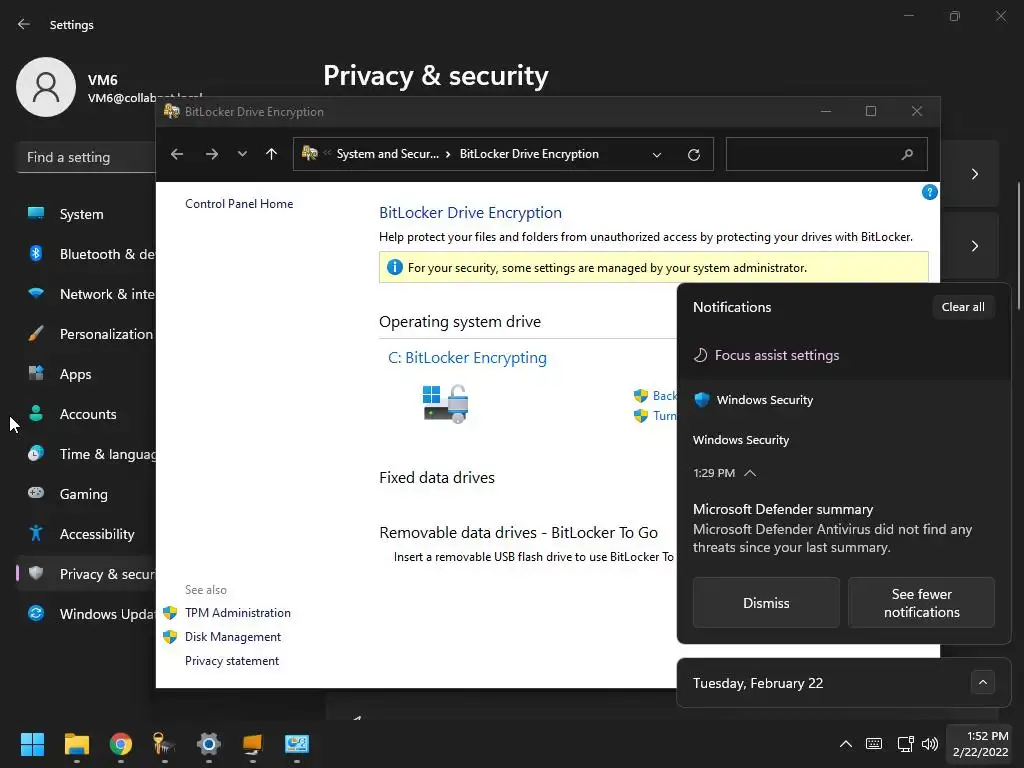Click the C: drive lock icon
Viewport: 1024px width, 768px height.
point(446,404)
